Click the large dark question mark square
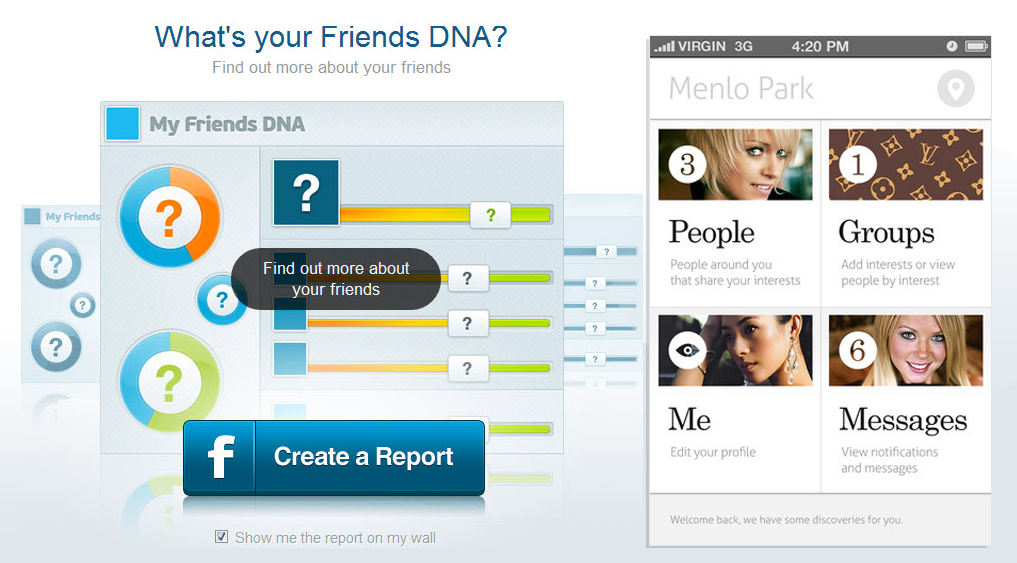This screenshot has height=563, width=1017. tap(306, 192)
